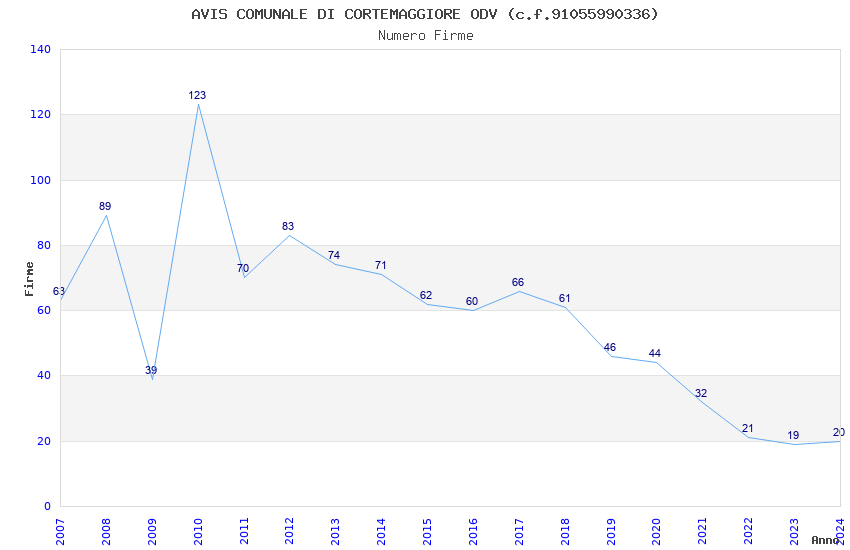The image size is (850, 550).
Task: Click the data label 32 for 2021
Action: pos(701,393)
